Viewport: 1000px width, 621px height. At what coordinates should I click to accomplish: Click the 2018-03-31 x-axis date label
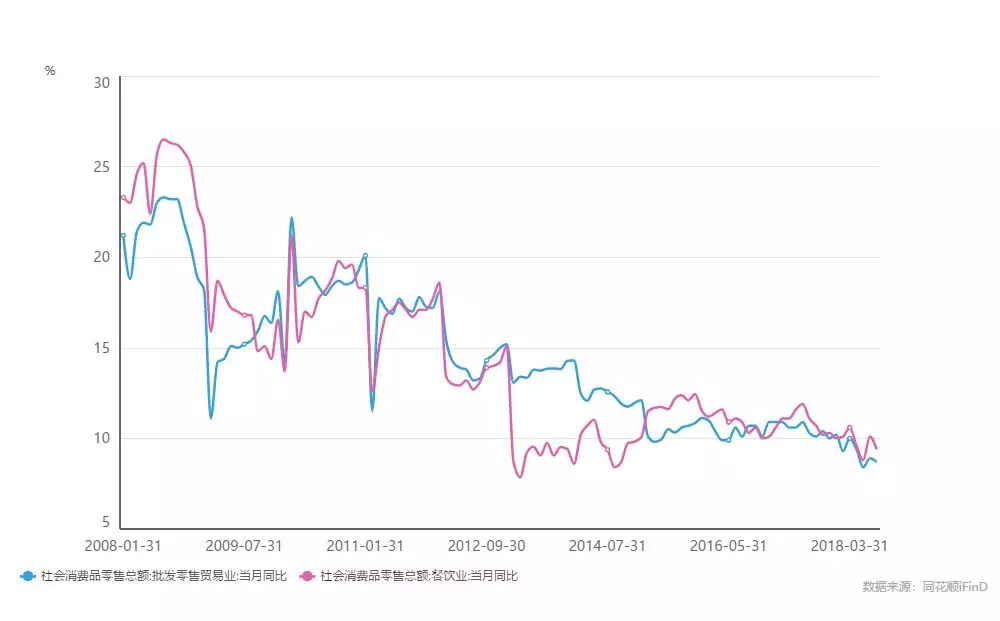pyautogui.click(x=849, y=545)
